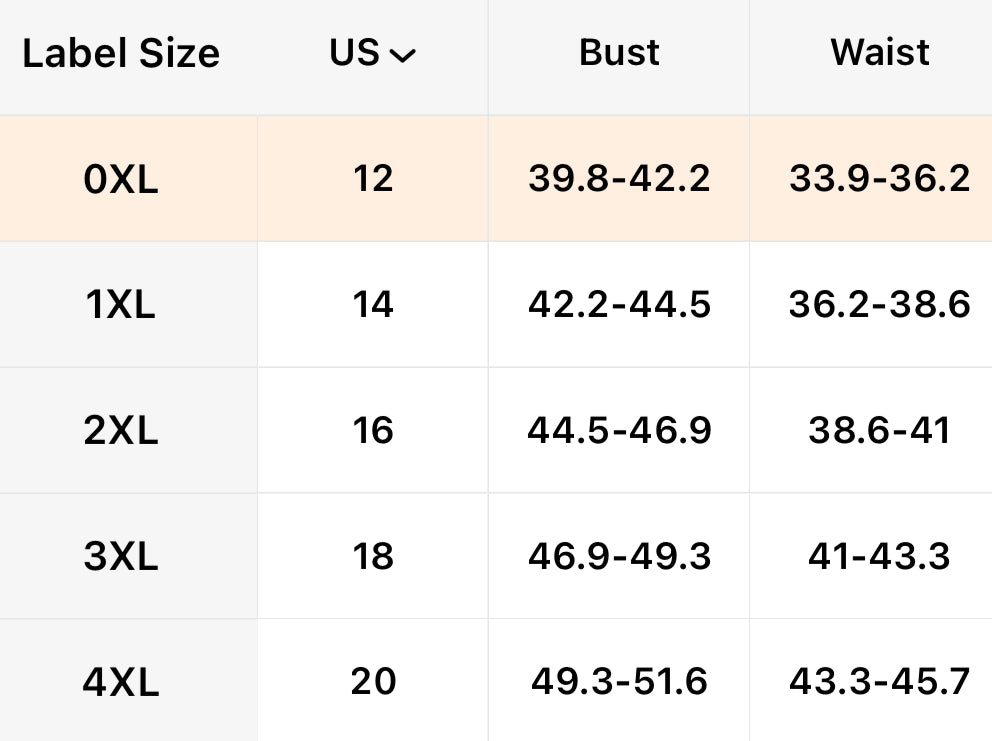Select bust measurement 39.8-42.2
The width and height of the screenshot is (992, 741).
[619, 179]
